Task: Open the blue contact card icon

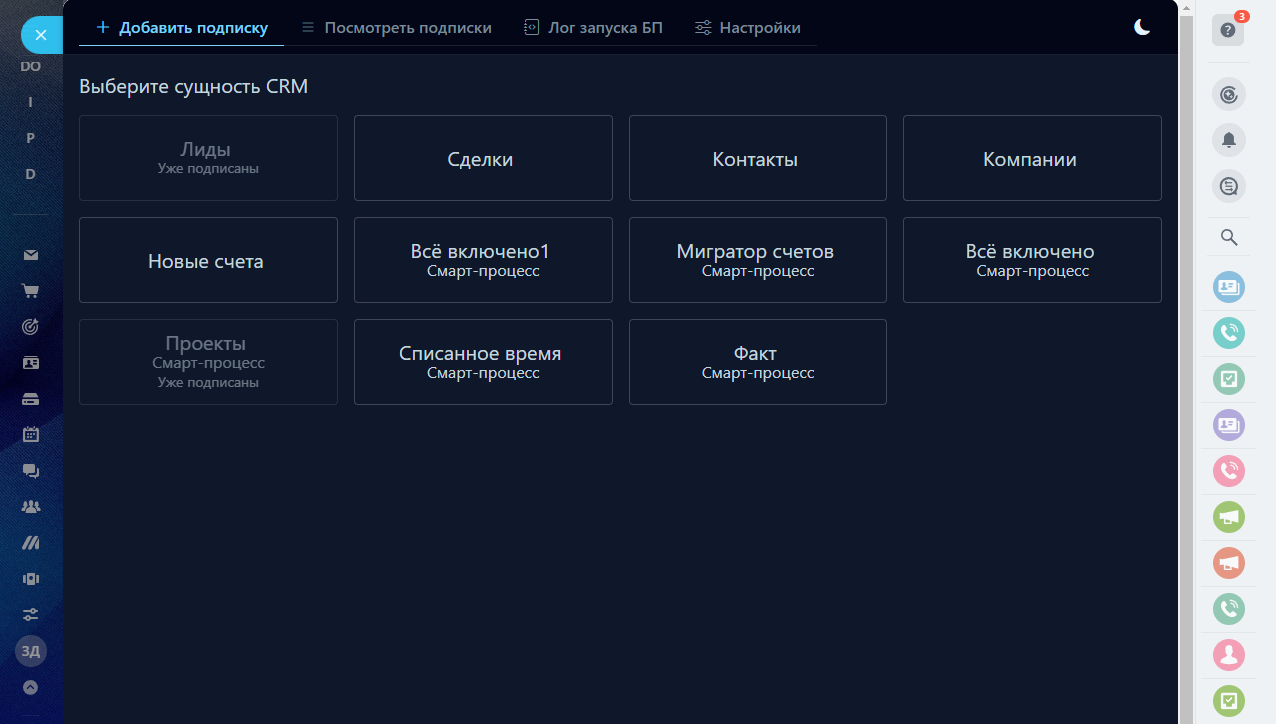Action: point(1228,287)
